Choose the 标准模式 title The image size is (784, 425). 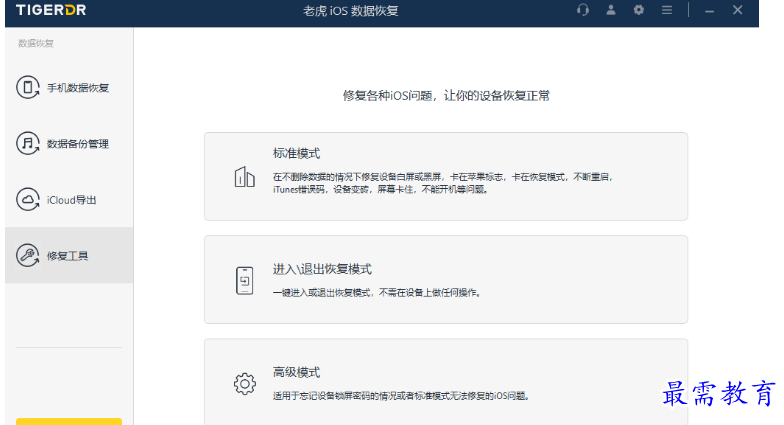pyautogui.click(x=296, y=154)
